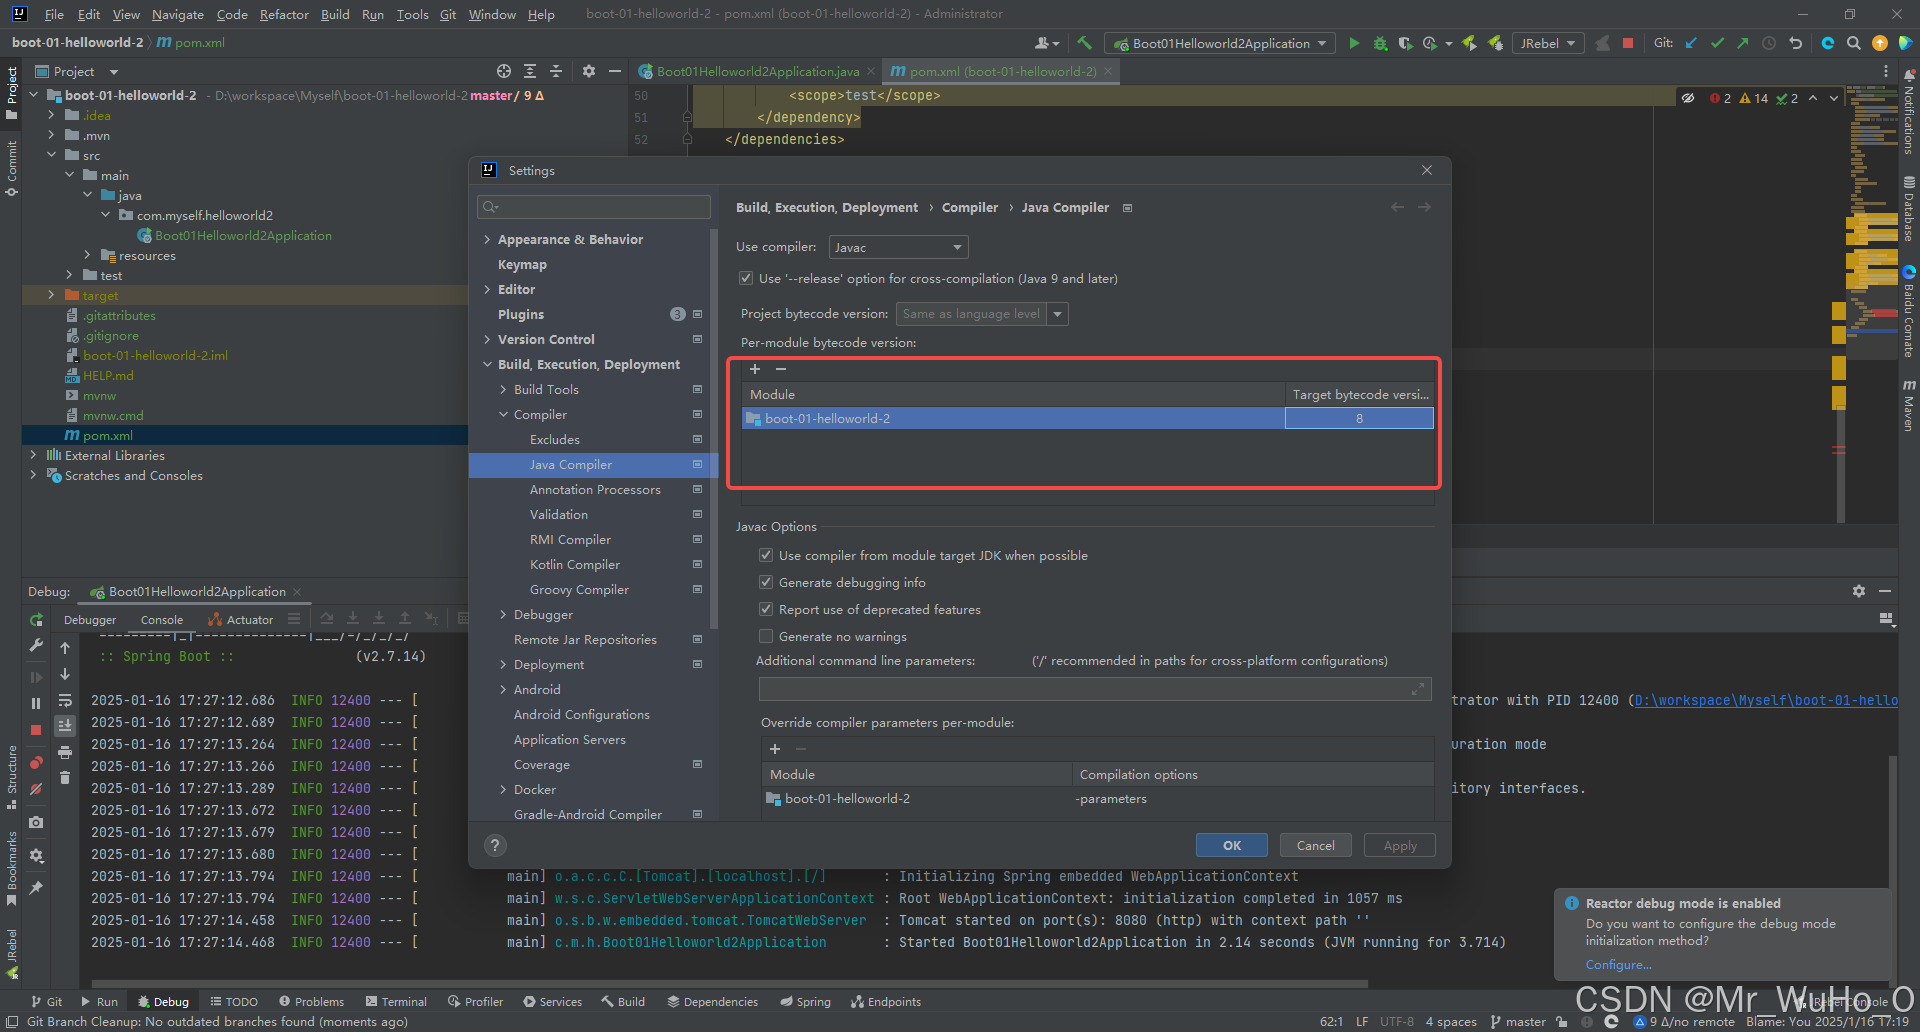Toggle 'Report use of deprecated features' checkbox
The height and width of the screenshot is (1032, 1920).
pyautogui.click(x=766, y=609)
